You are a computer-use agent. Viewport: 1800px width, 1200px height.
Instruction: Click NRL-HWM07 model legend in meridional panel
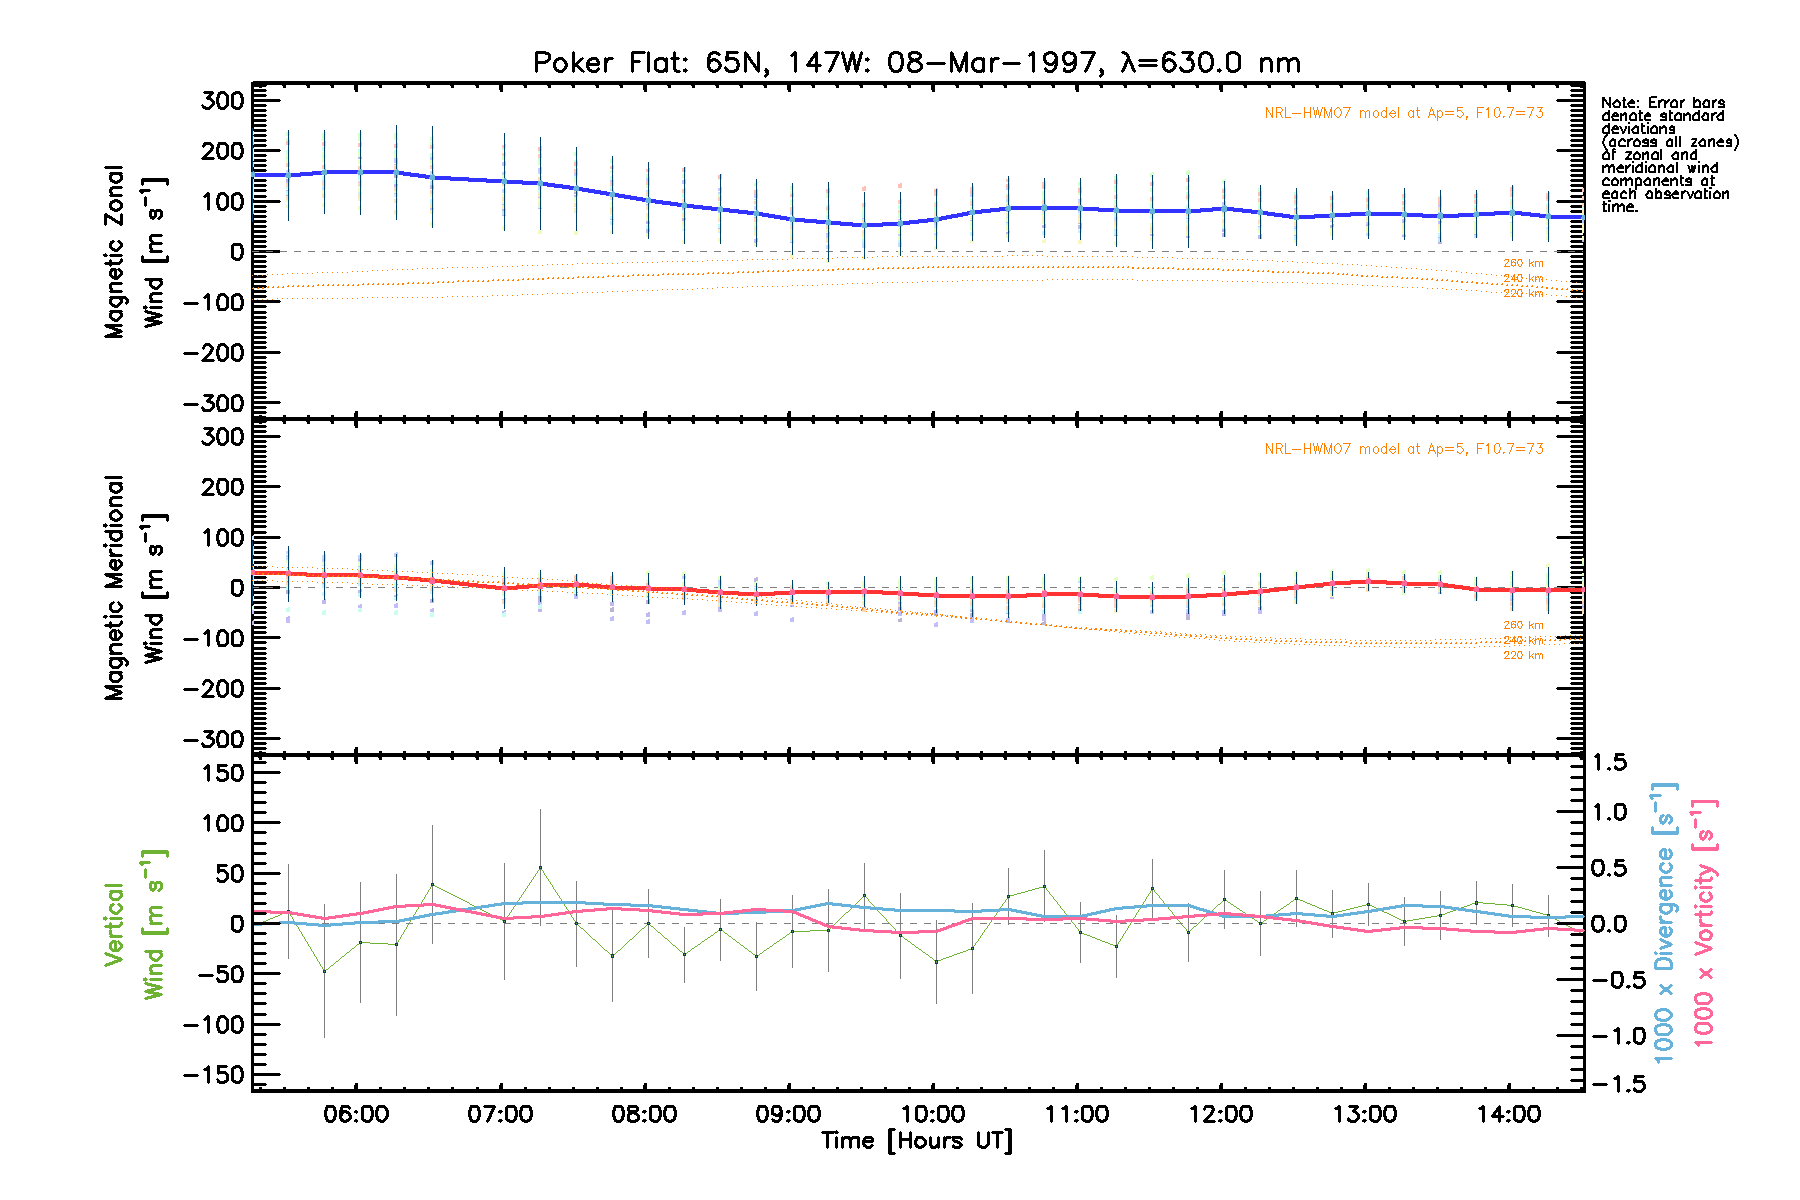1403,449
